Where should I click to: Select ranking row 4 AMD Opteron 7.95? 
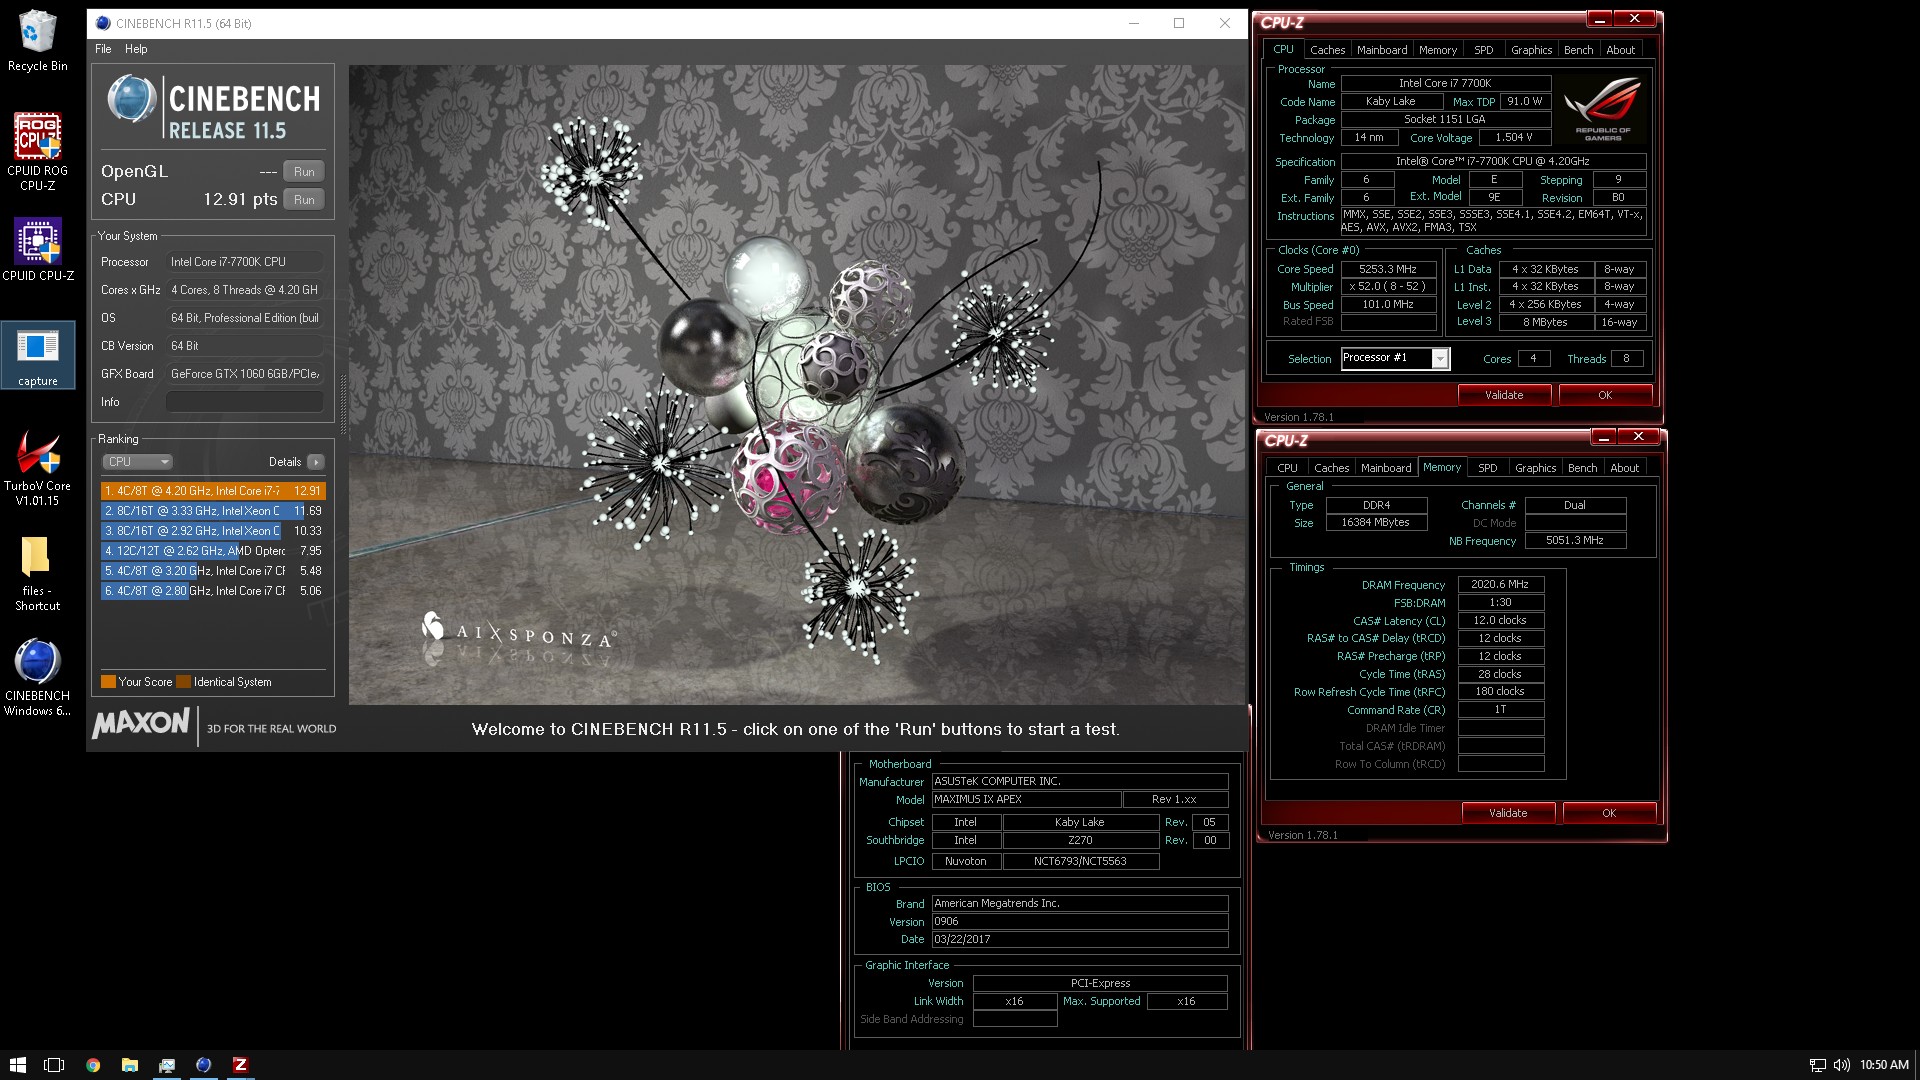[213, 551]
